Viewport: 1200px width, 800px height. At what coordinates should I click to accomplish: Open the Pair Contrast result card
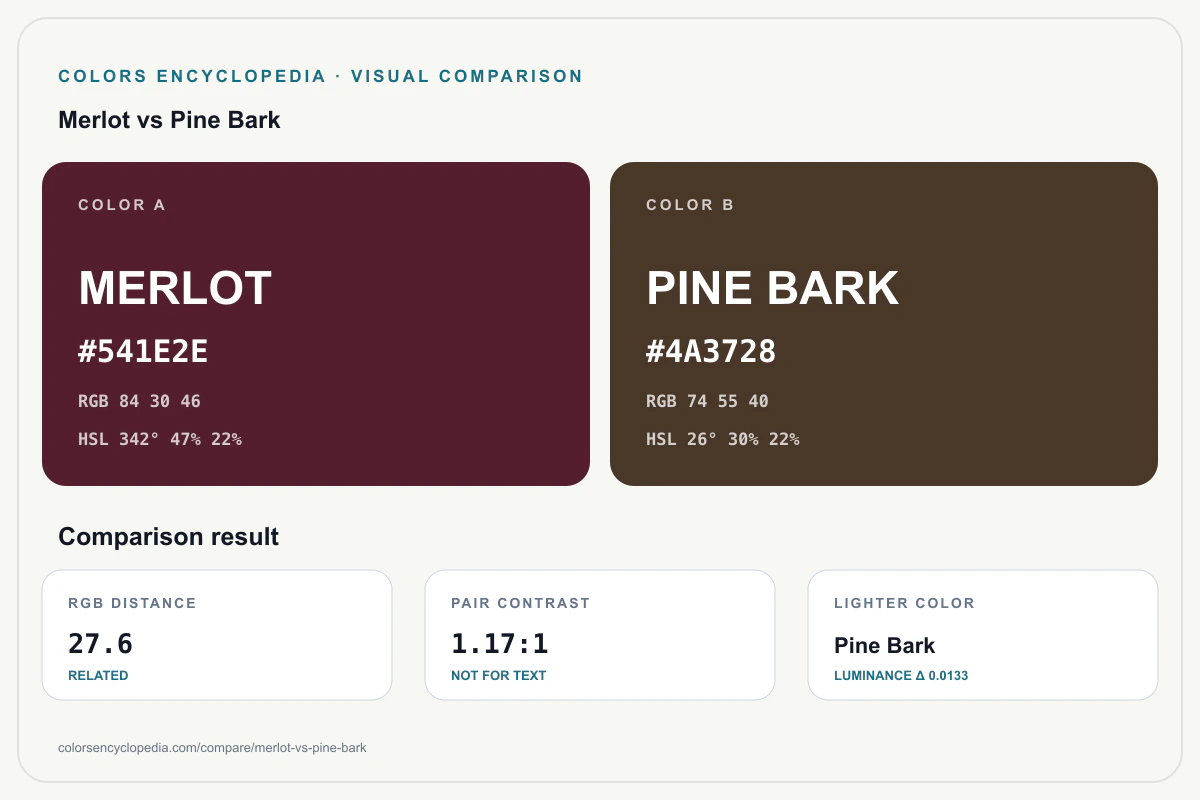tap(600, 635)
